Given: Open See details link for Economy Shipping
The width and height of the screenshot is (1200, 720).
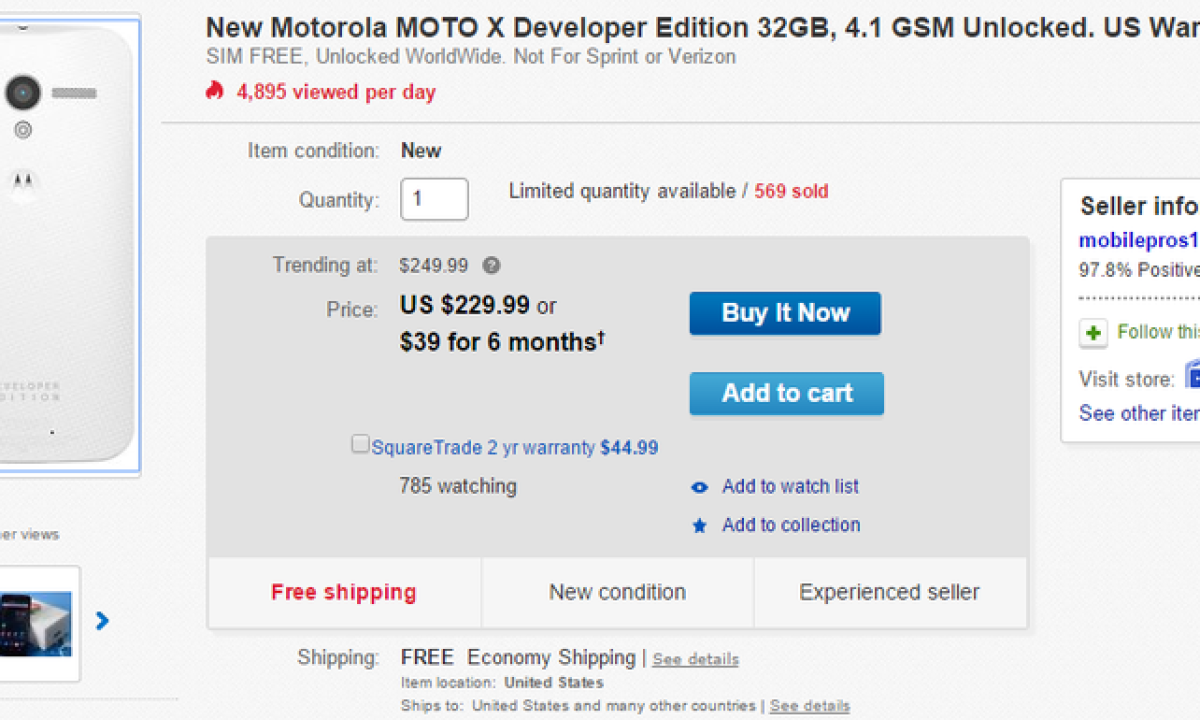Looking at the screenshot, I should point(696,659).
